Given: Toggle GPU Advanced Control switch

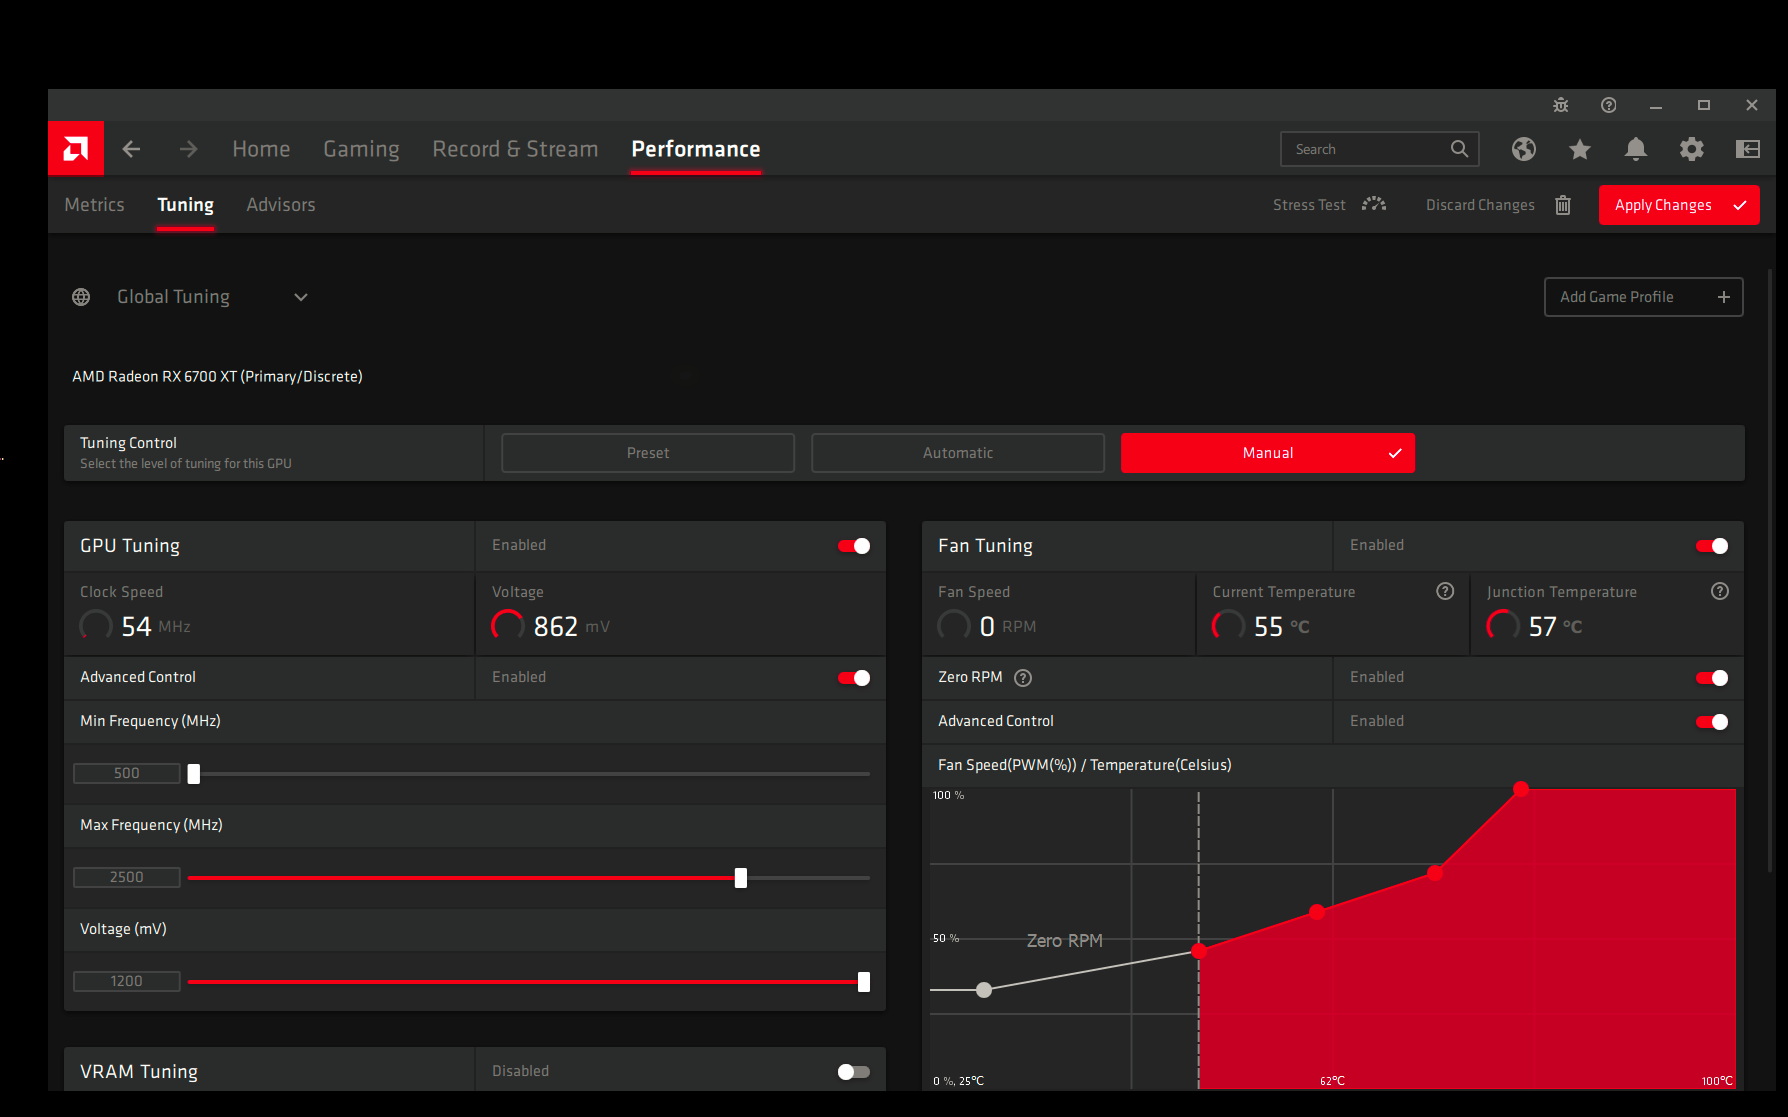Looking at the screenshot, I should coord(854,678).
